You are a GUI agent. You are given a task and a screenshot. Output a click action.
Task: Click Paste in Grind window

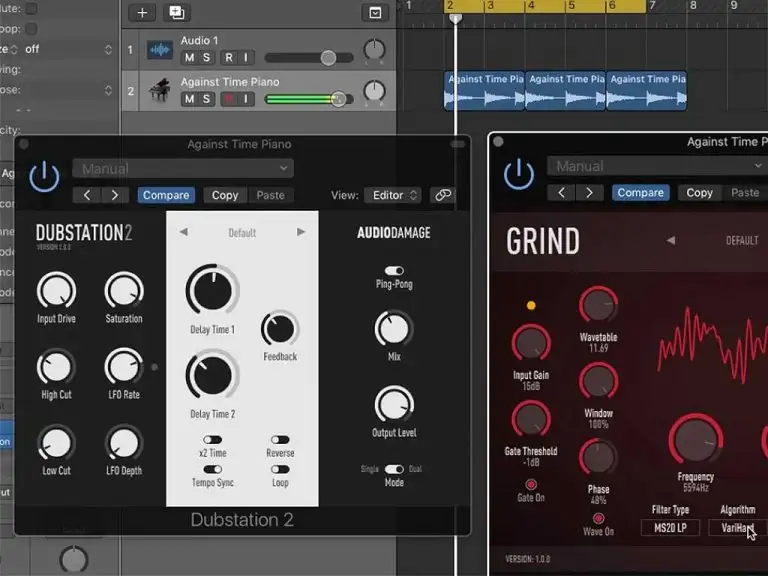tap(745, 192)
